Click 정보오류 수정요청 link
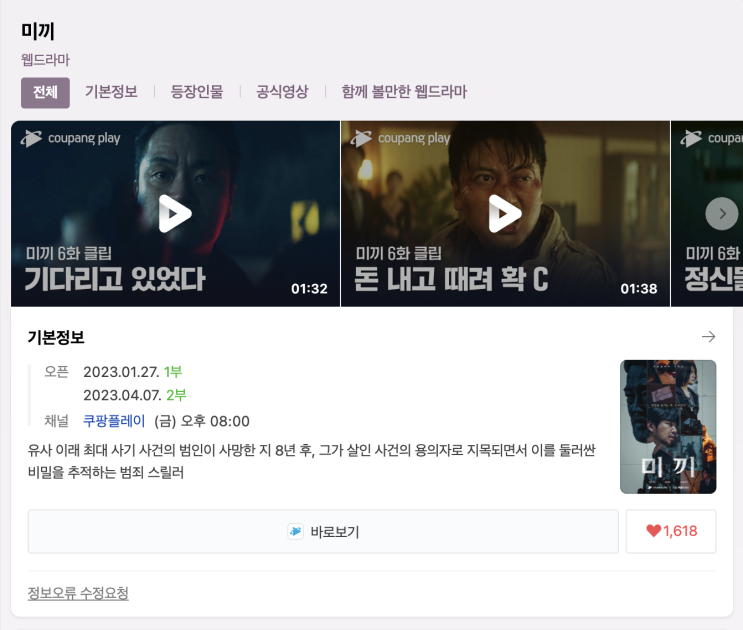Screen dimensions: 743x630 point(78,593)
